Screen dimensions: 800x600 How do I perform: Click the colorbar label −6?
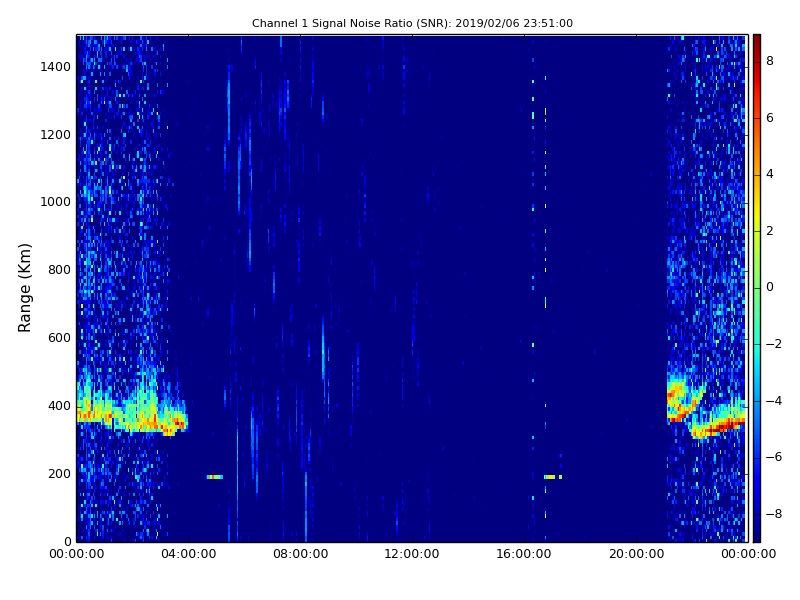click(x=774, y=457)
